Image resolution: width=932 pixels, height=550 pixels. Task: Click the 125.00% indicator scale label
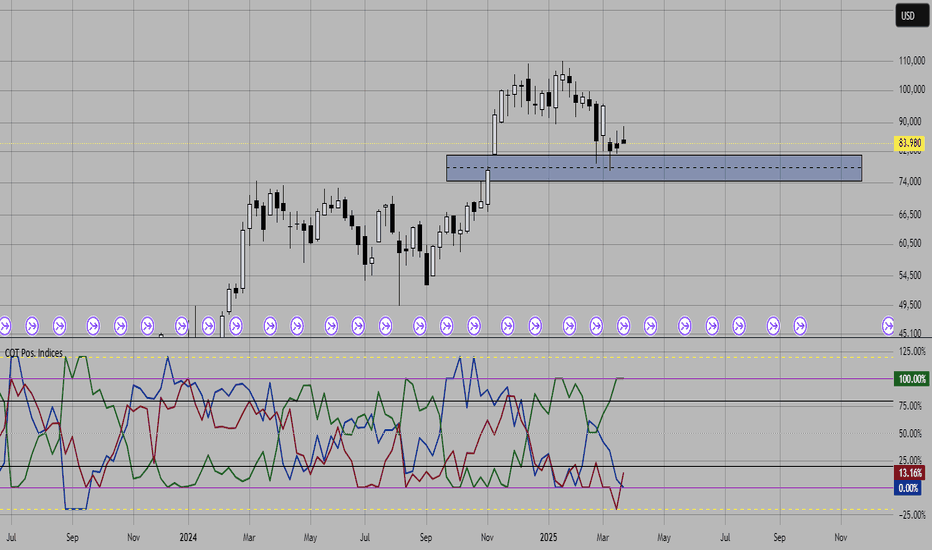tap(911, 351)
